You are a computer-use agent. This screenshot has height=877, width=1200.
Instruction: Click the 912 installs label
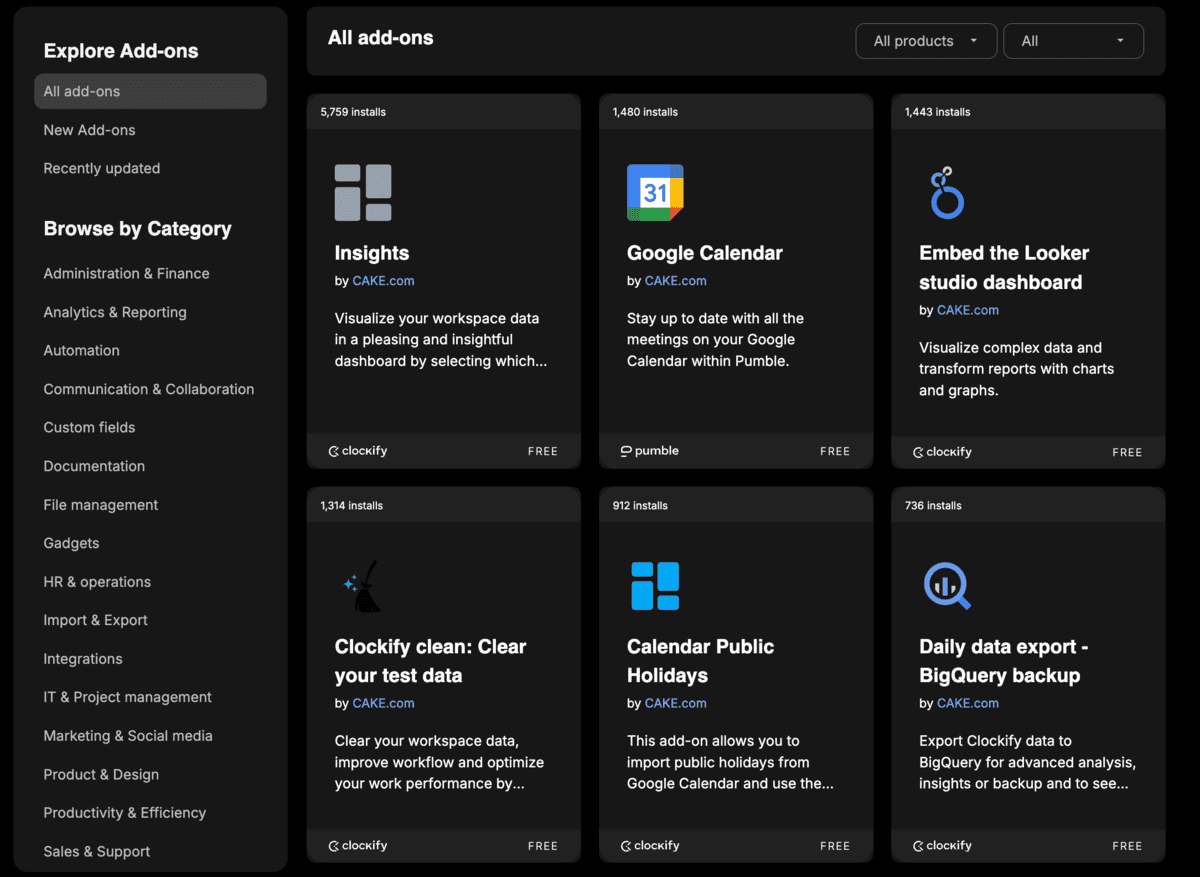click(x=640, y=506)
